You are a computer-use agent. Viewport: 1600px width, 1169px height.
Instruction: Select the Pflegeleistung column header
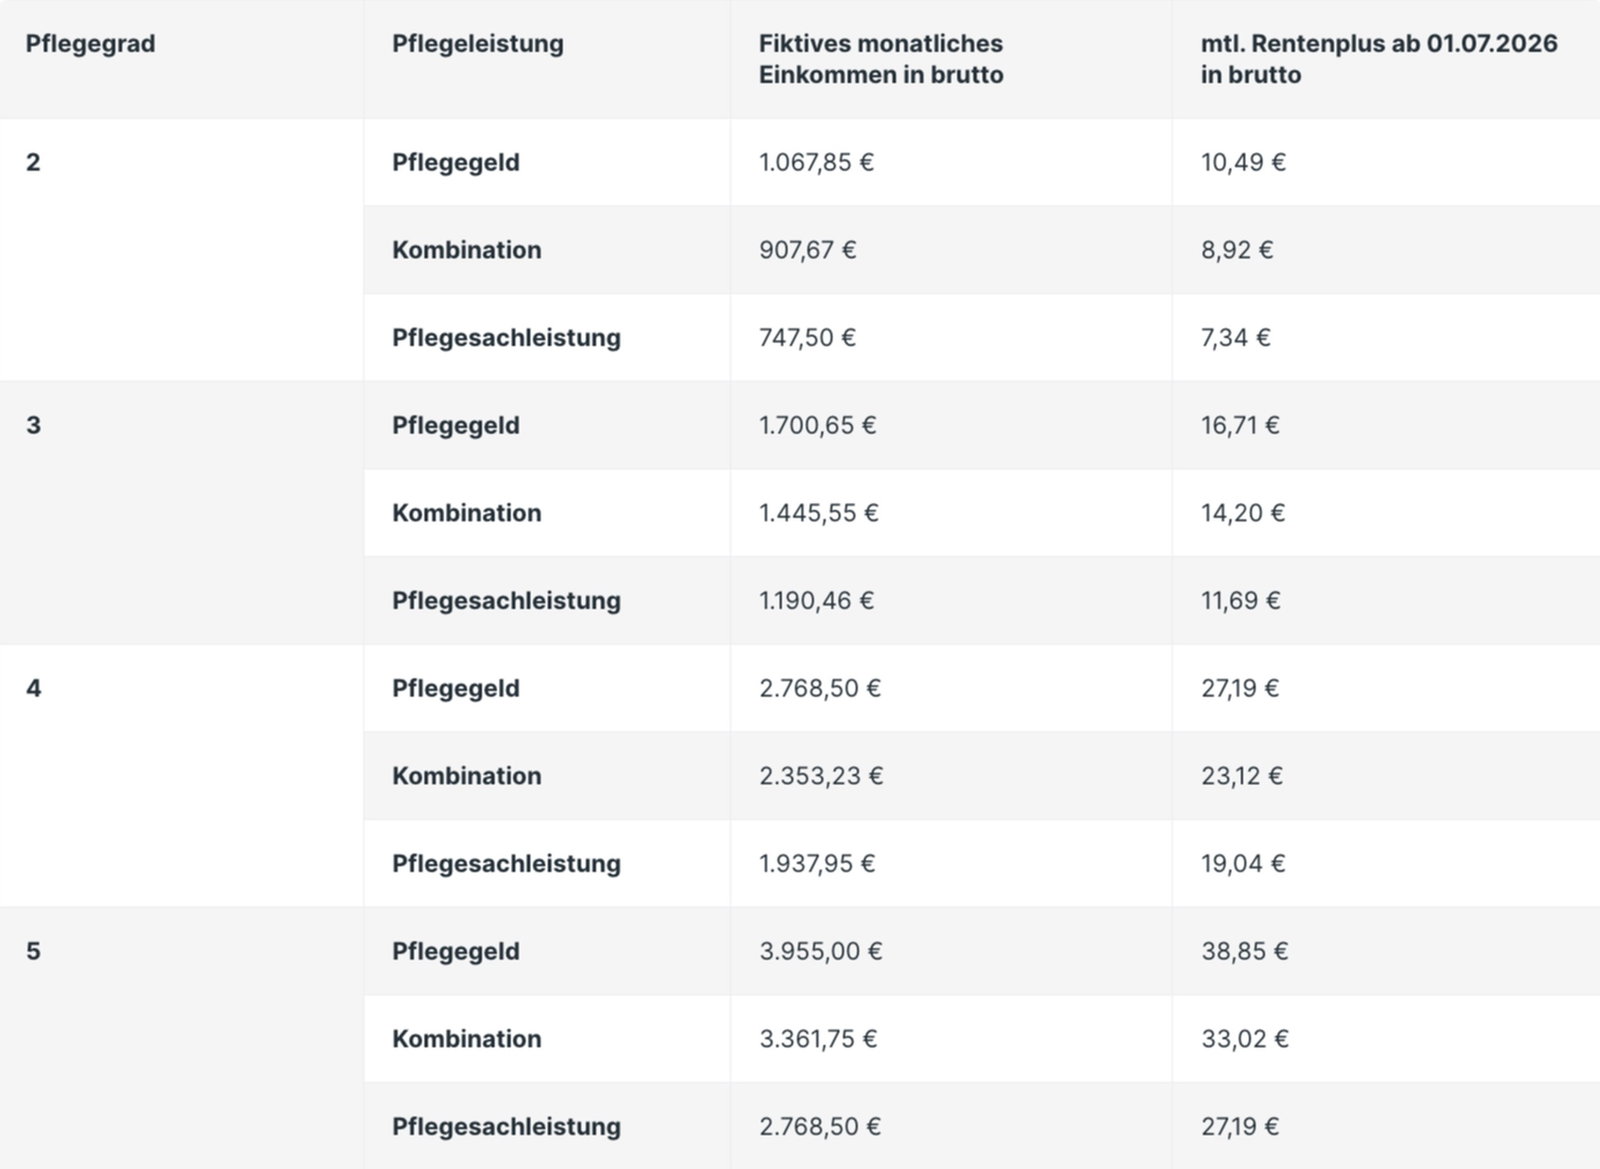[x=477, y=44]
